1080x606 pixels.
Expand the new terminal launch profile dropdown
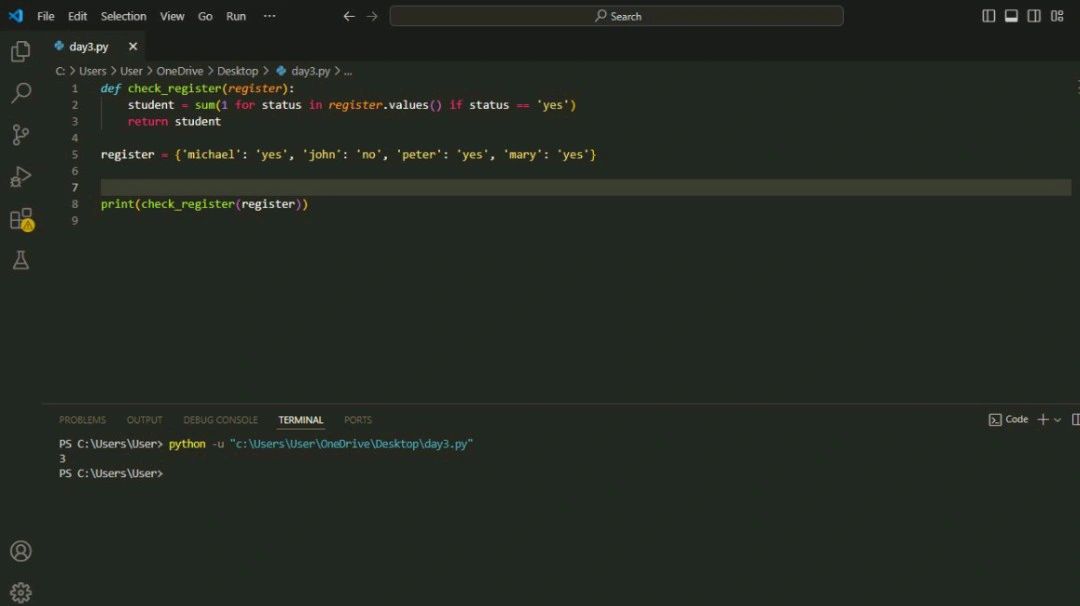click(1058, 420)
